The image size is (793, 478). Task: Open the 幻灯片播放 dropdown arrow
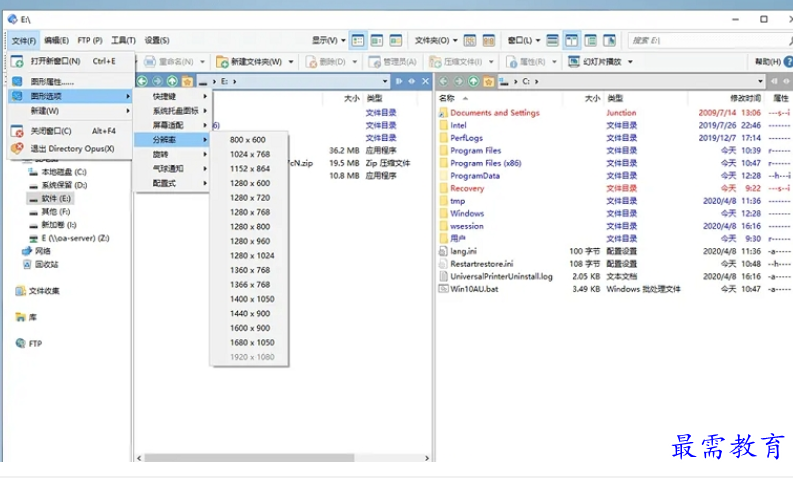click(x=630, y=62)
